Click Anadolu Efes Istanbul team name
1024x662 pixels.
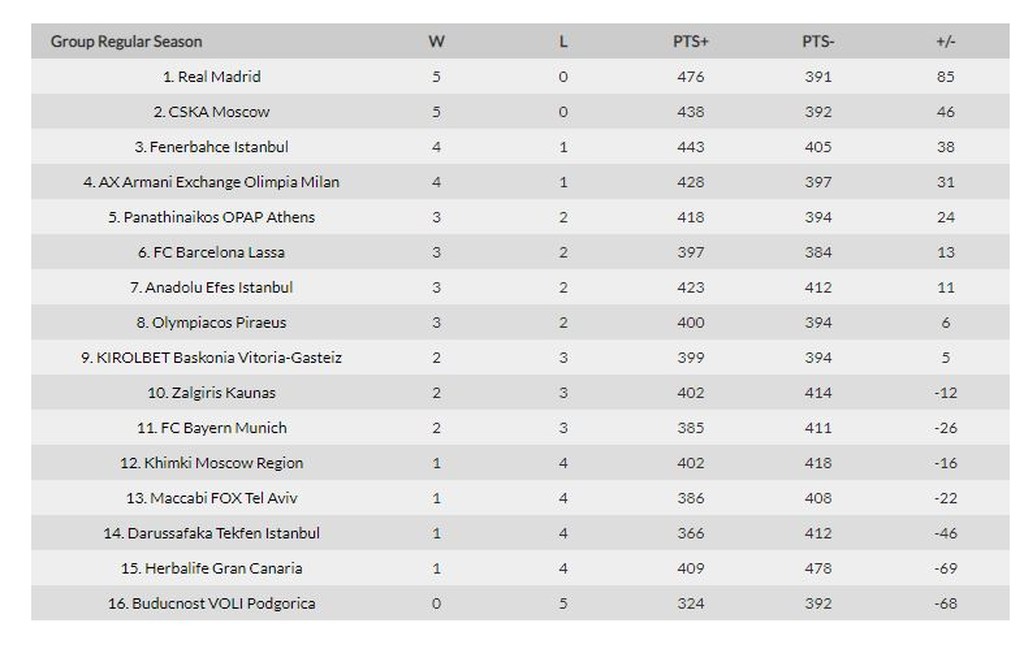pyautogui.click(x=219, y=287)
